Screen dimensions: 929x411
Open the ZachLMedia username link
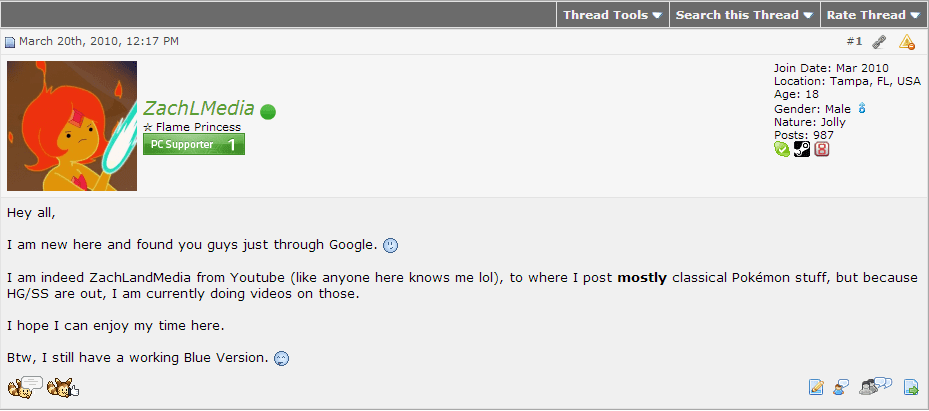[x=199, y=108]
